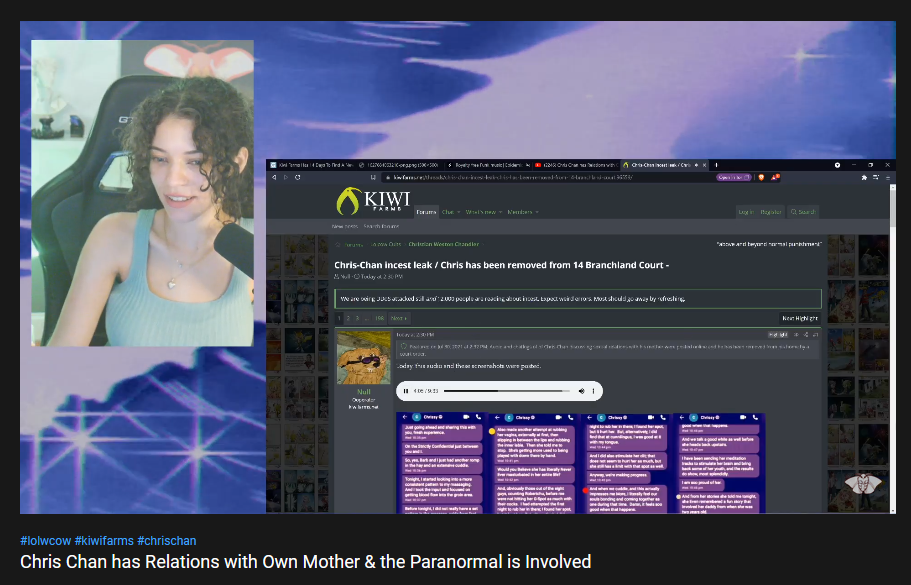
Task: Open the #chrischan hashtag
Action: [167, 541]
